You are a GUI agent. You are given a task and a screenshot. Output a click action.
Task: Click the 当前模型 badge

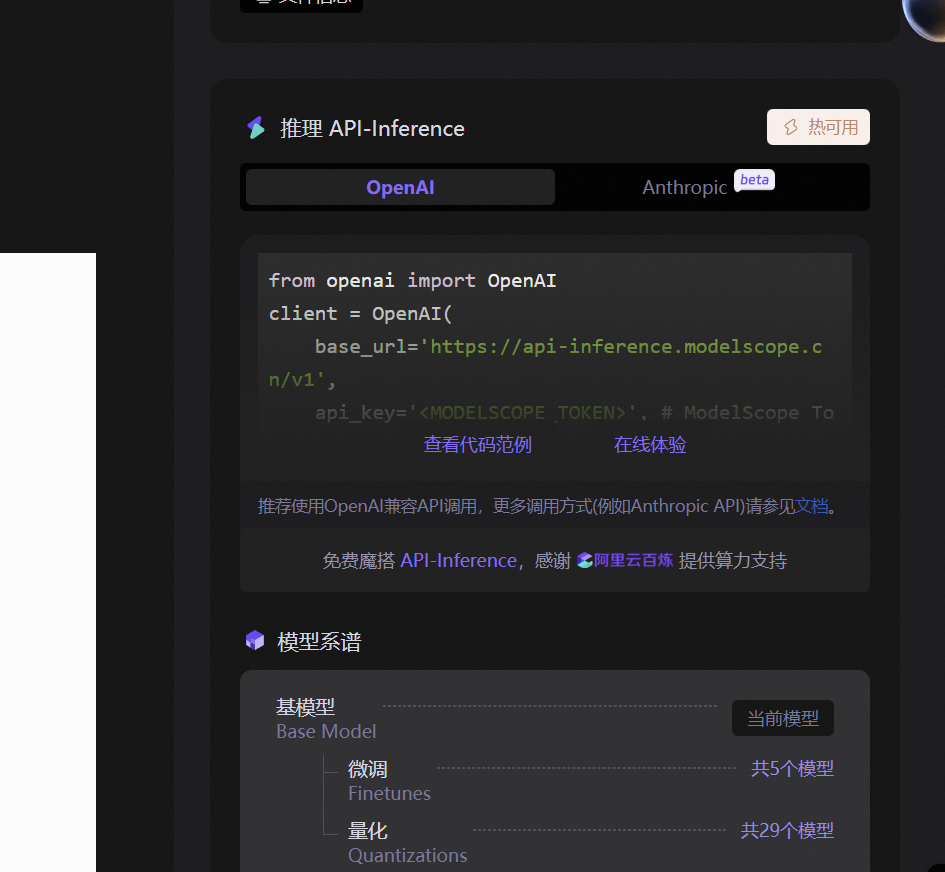783,718
